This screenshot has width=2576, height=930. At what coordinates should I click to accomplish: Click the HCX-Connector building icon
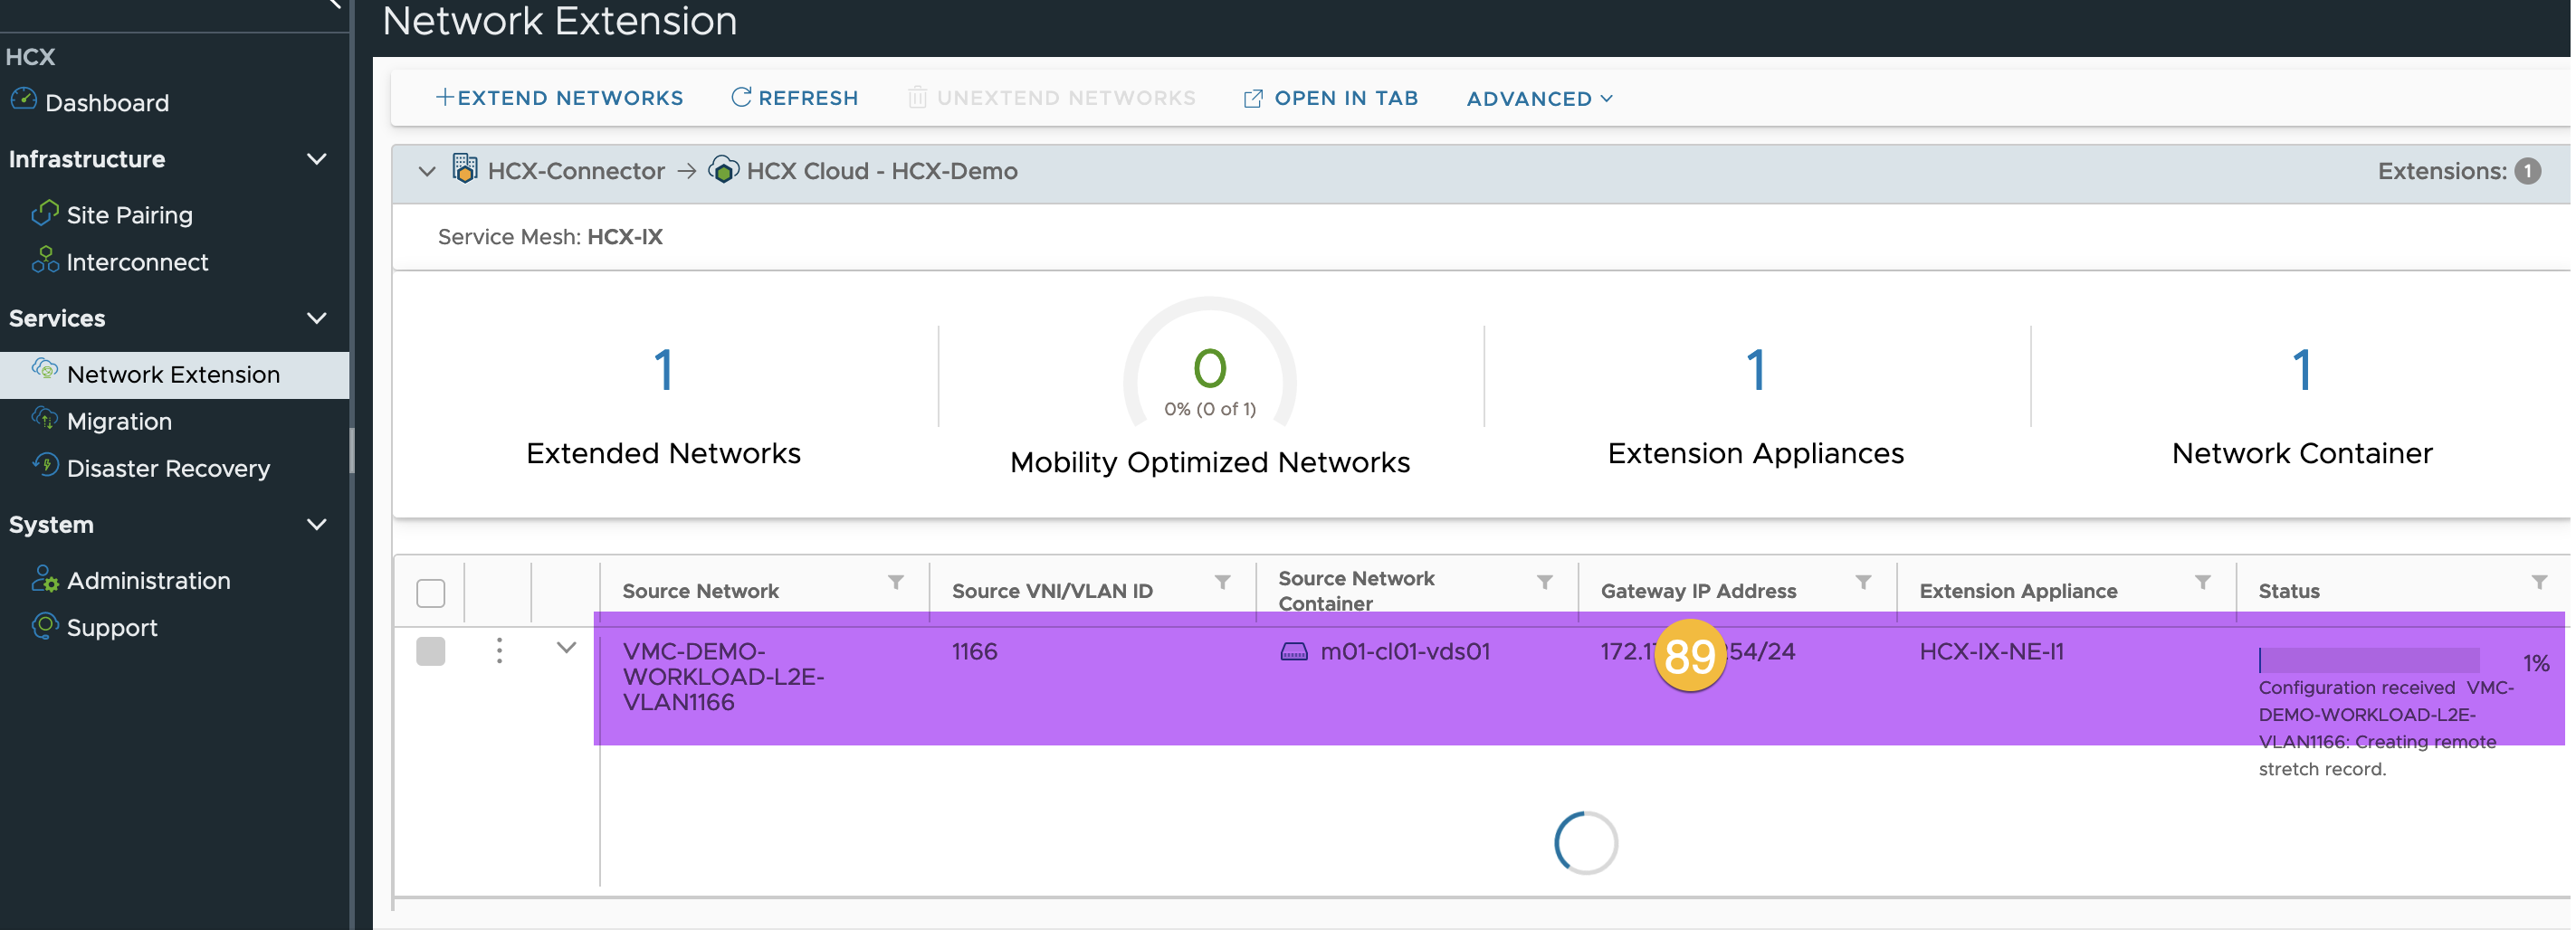[x=465, y=169]
